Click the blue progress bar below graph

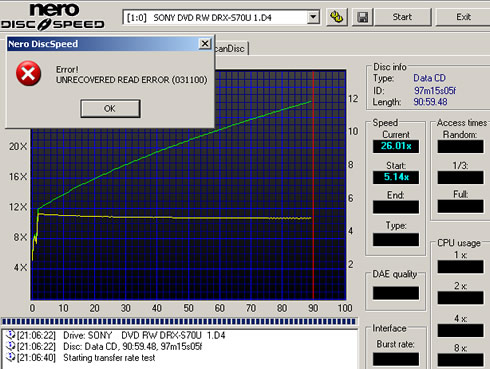click(179, 321)
